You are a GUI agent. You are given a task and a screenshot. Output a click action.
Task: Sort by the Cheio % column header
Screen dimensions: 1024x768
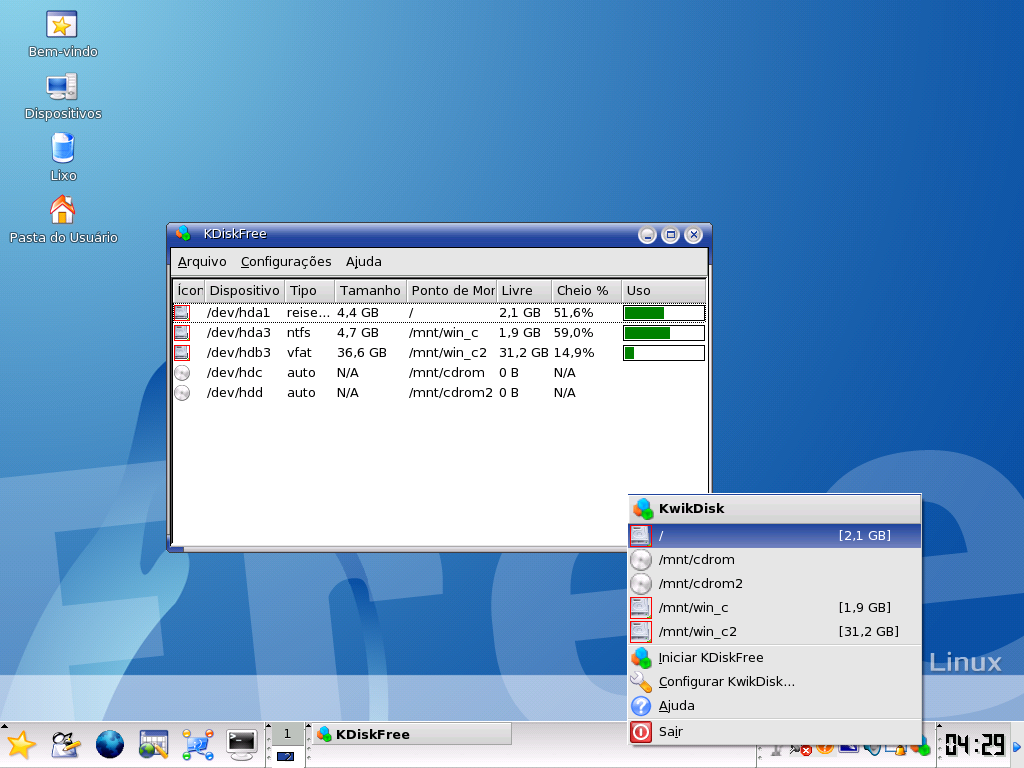[x=586, y=291]
